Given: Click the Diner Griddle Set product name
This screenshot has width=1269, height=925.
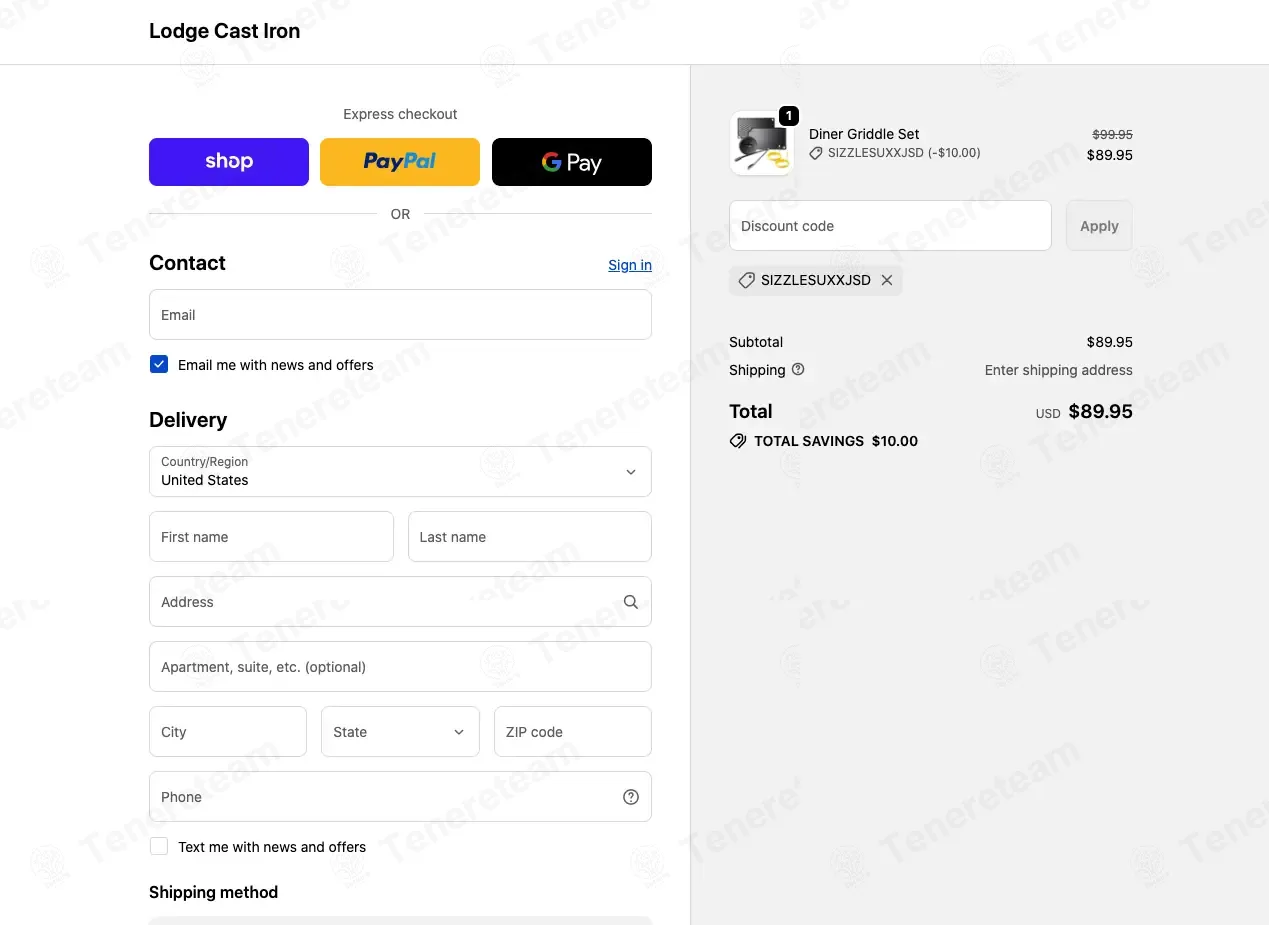Looking at the screenshot, I should pyautogui.click(x=864, y=134).
